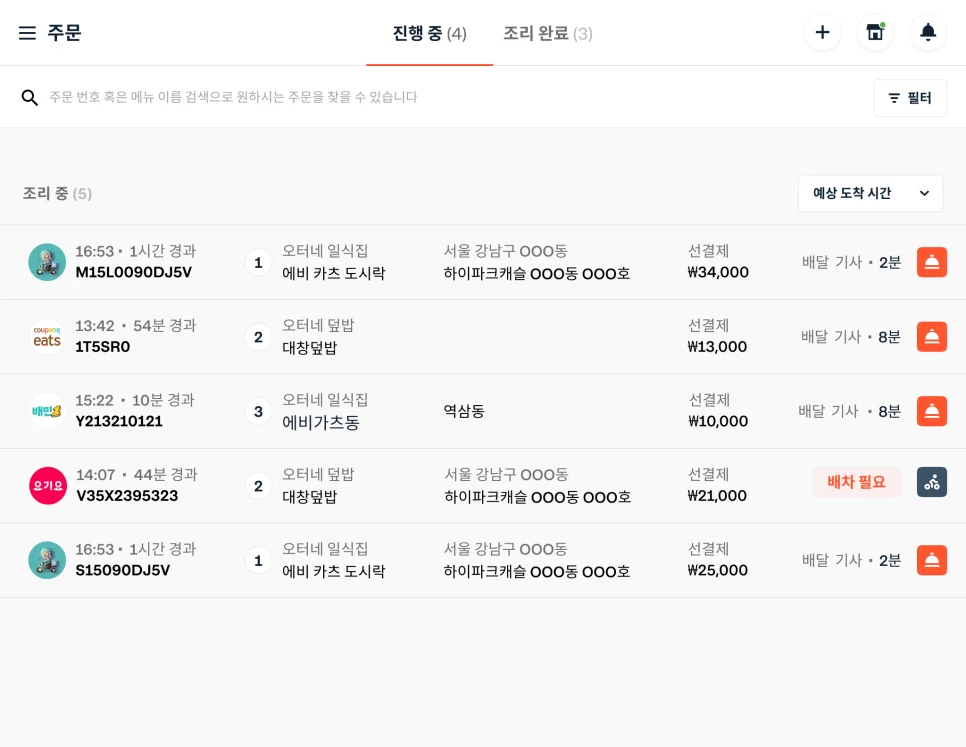Screen dimensions: 966x747
Task: Click the search magnifier icon
Action: [x=30, y=97]
